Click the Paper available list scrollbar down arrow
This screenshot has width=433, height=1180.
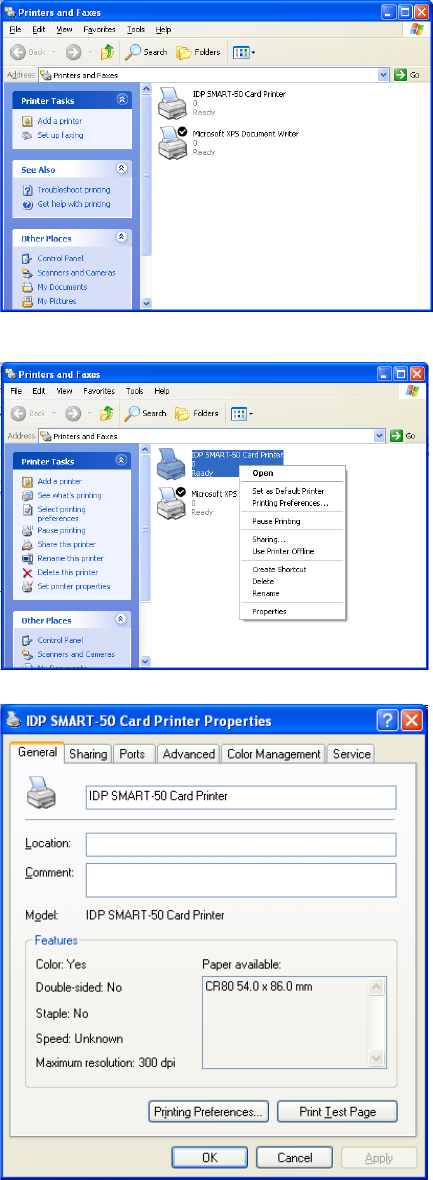(x=378, y=1057)
